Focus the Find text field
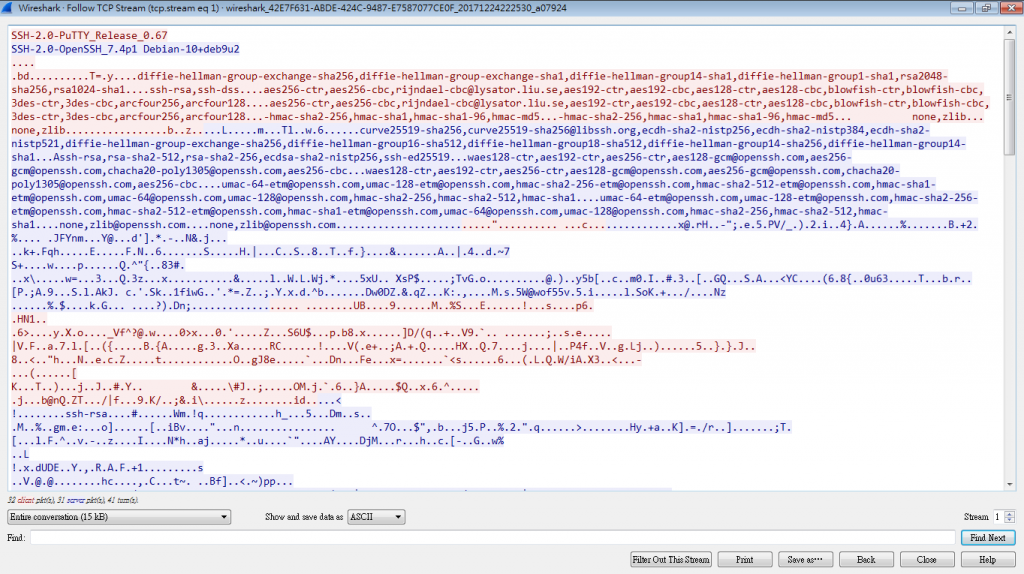Viewport: 1024px width, 574px height. [492, 537]
